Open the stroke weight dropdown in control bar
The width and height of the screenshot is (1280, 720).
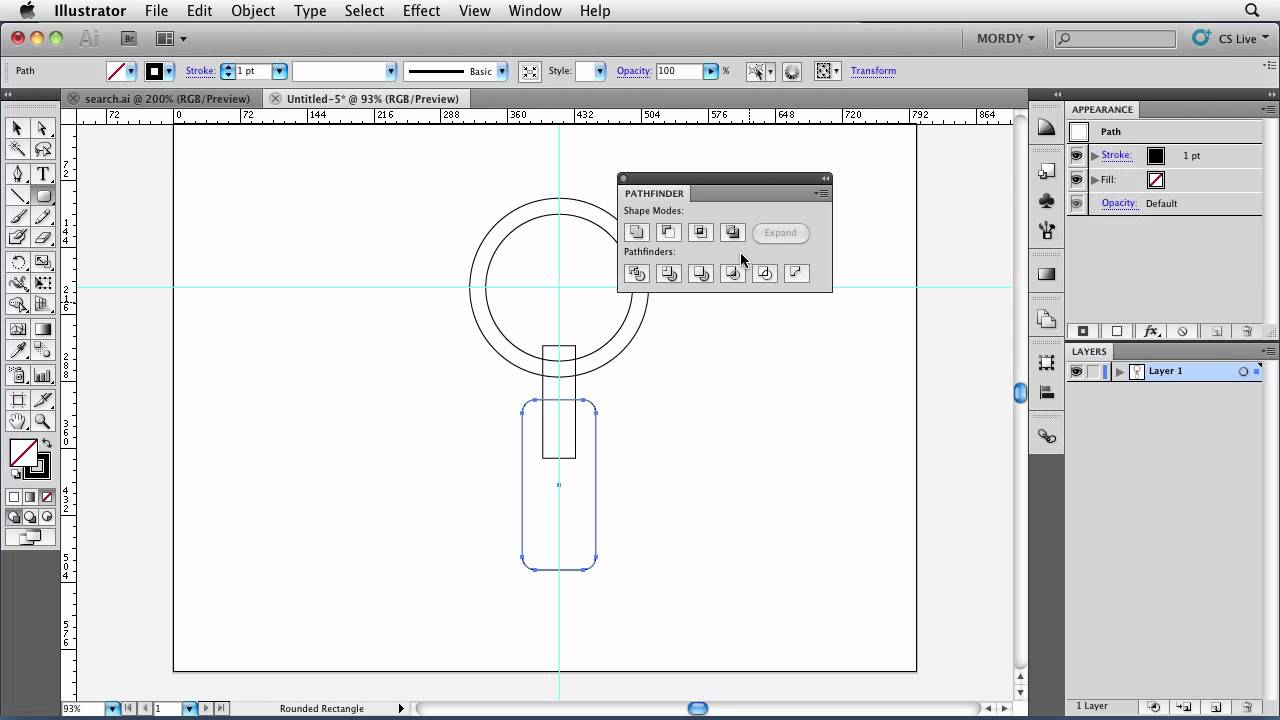(x=279, y=71)
